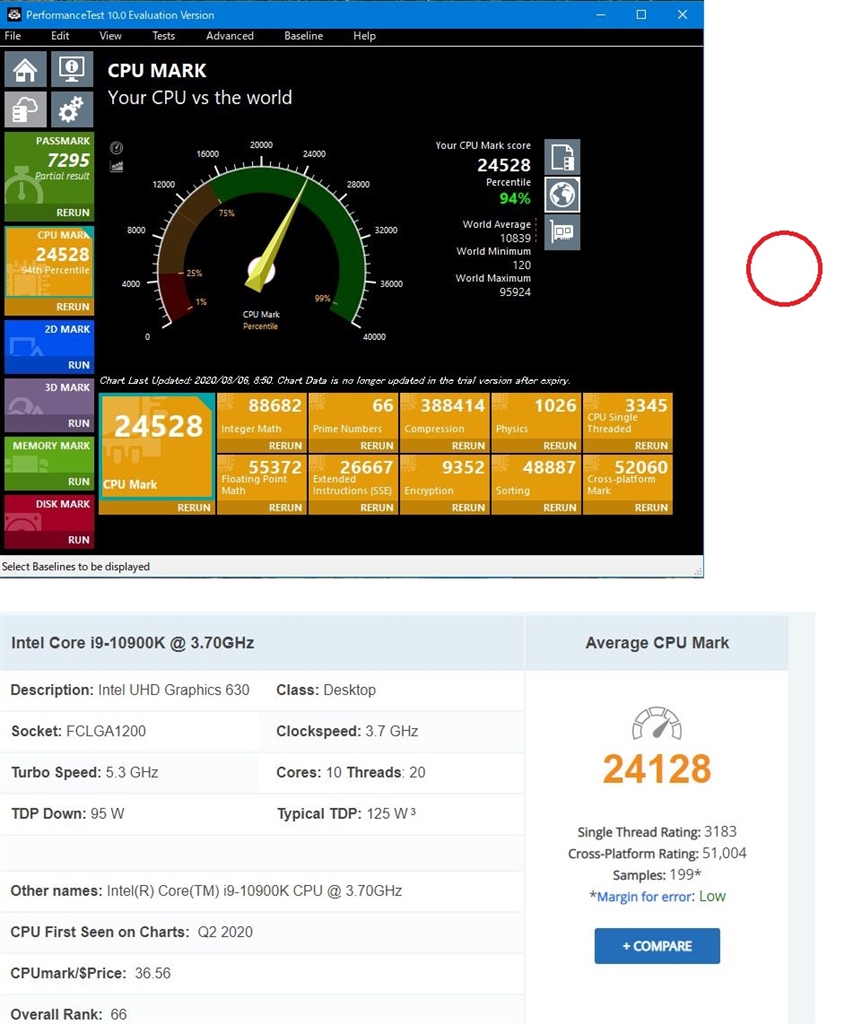Run the Disk Mark test
The image size is (861, 1024).
tap(79, 540)
